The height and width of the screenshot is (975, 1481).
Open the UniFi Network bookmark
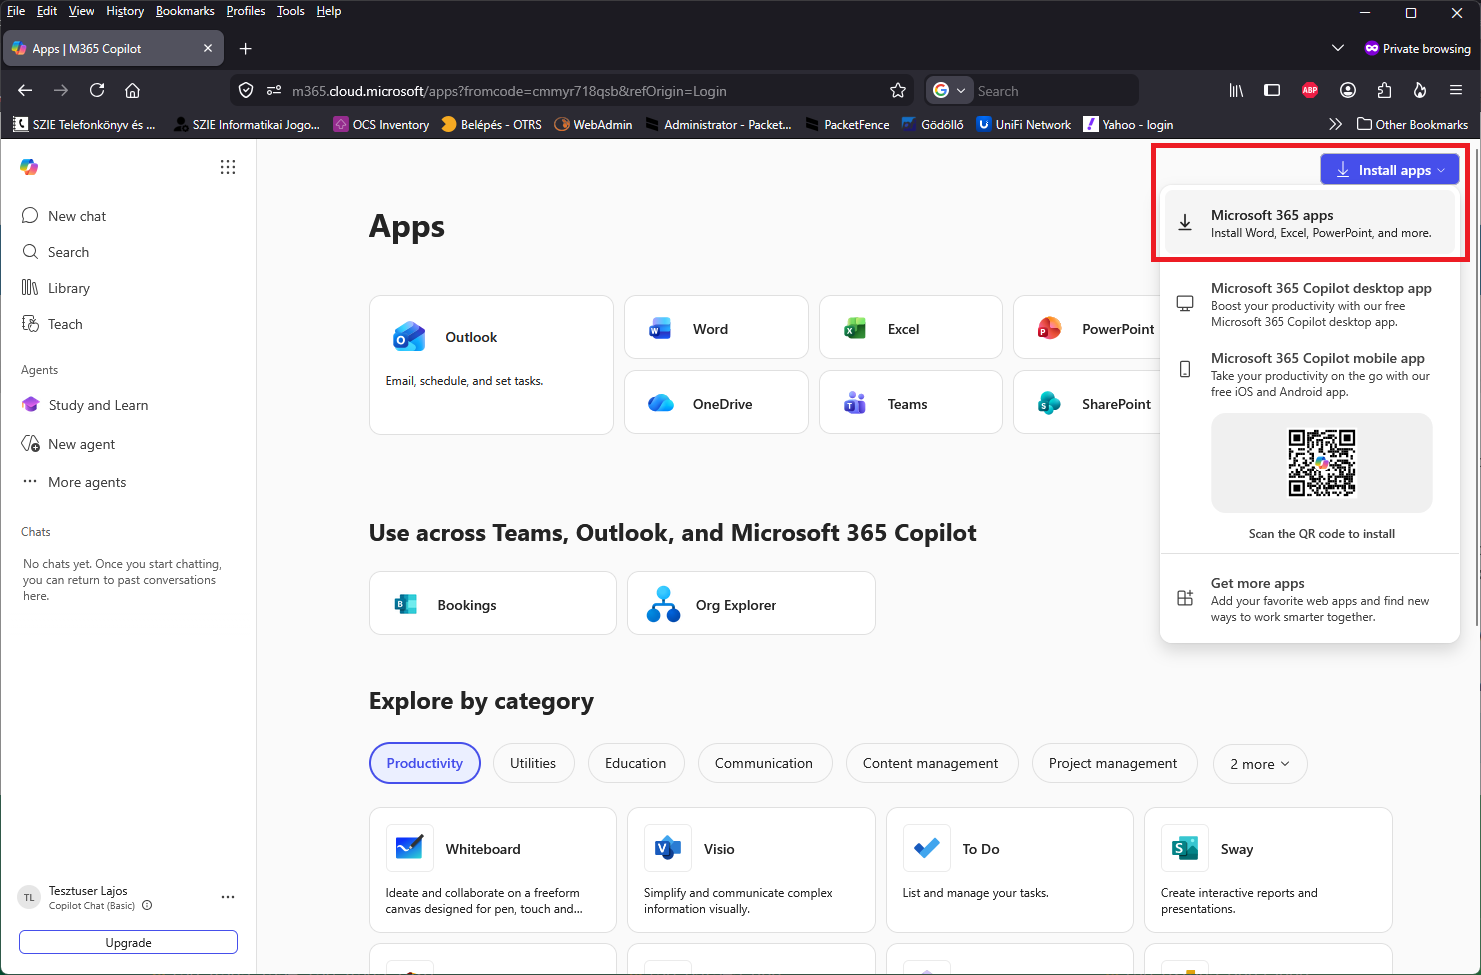point(1023,124)
